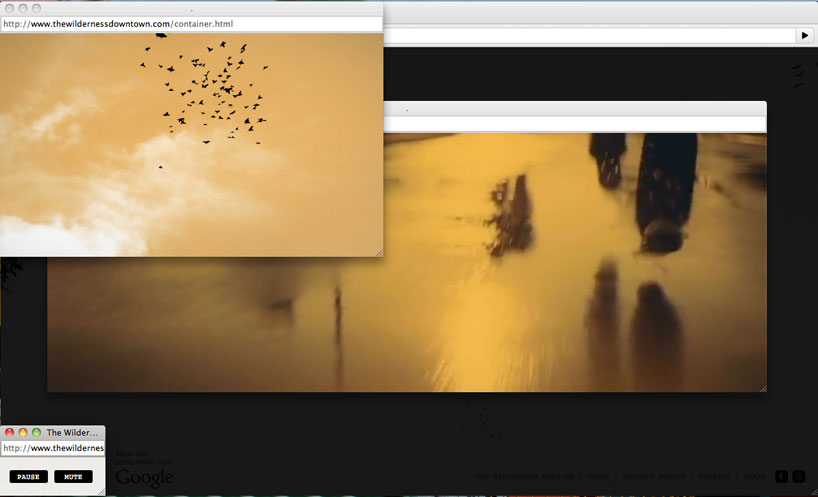The image size is (818, 497).
Task: Share on Twitter via footer icon
Action: pyautogui.click(x=798, y=477)
